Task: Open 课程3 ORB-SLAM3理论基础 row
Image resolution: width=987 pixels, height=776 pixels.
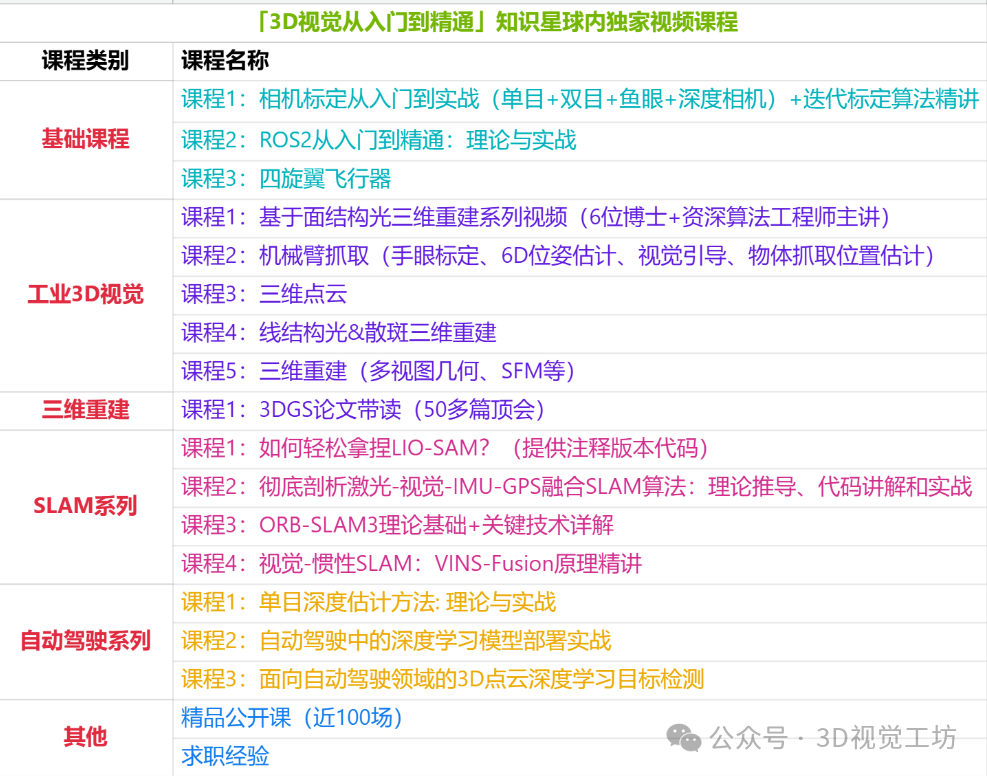Action: [580, 526]
